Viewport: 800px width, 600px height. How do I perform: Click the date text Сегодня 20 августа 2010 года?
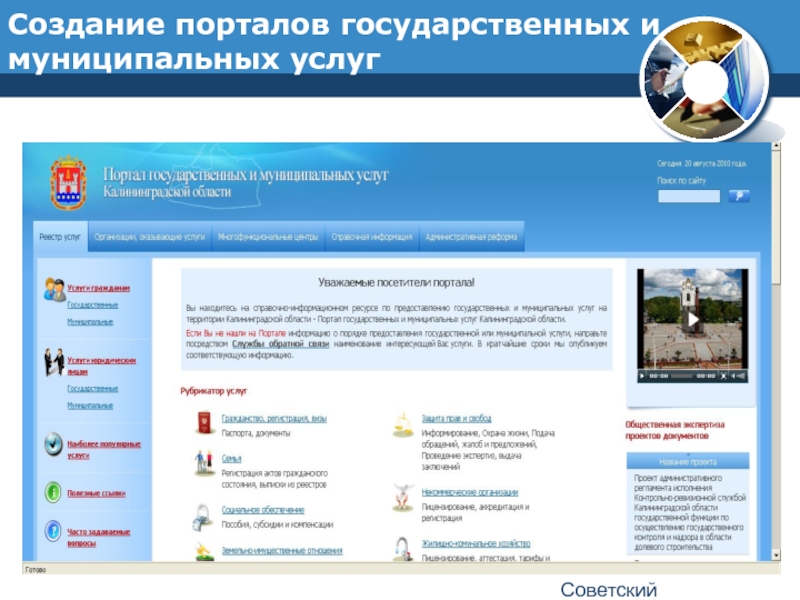pyautogui.click(x=702, y=164)
